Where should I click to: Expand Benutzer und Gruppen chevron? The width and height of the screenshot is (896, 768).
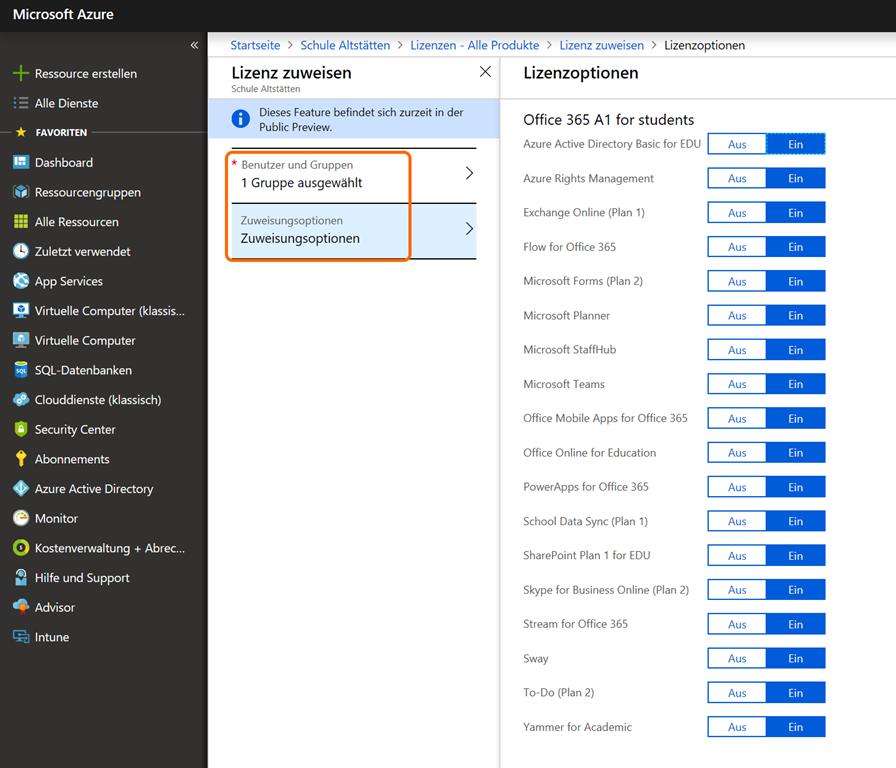click(x=469, y=174)
